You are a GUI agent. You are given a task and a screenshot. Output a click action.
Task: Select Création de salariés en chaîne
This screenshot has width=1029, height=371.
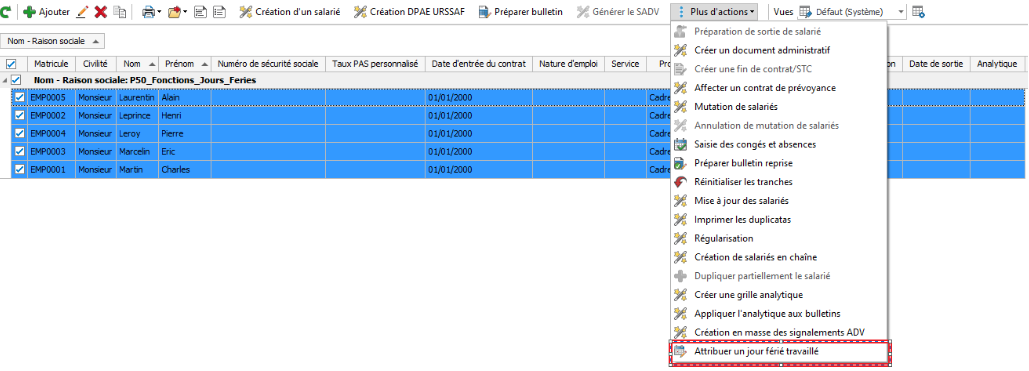pyautogui.click(x=778, y=257)
